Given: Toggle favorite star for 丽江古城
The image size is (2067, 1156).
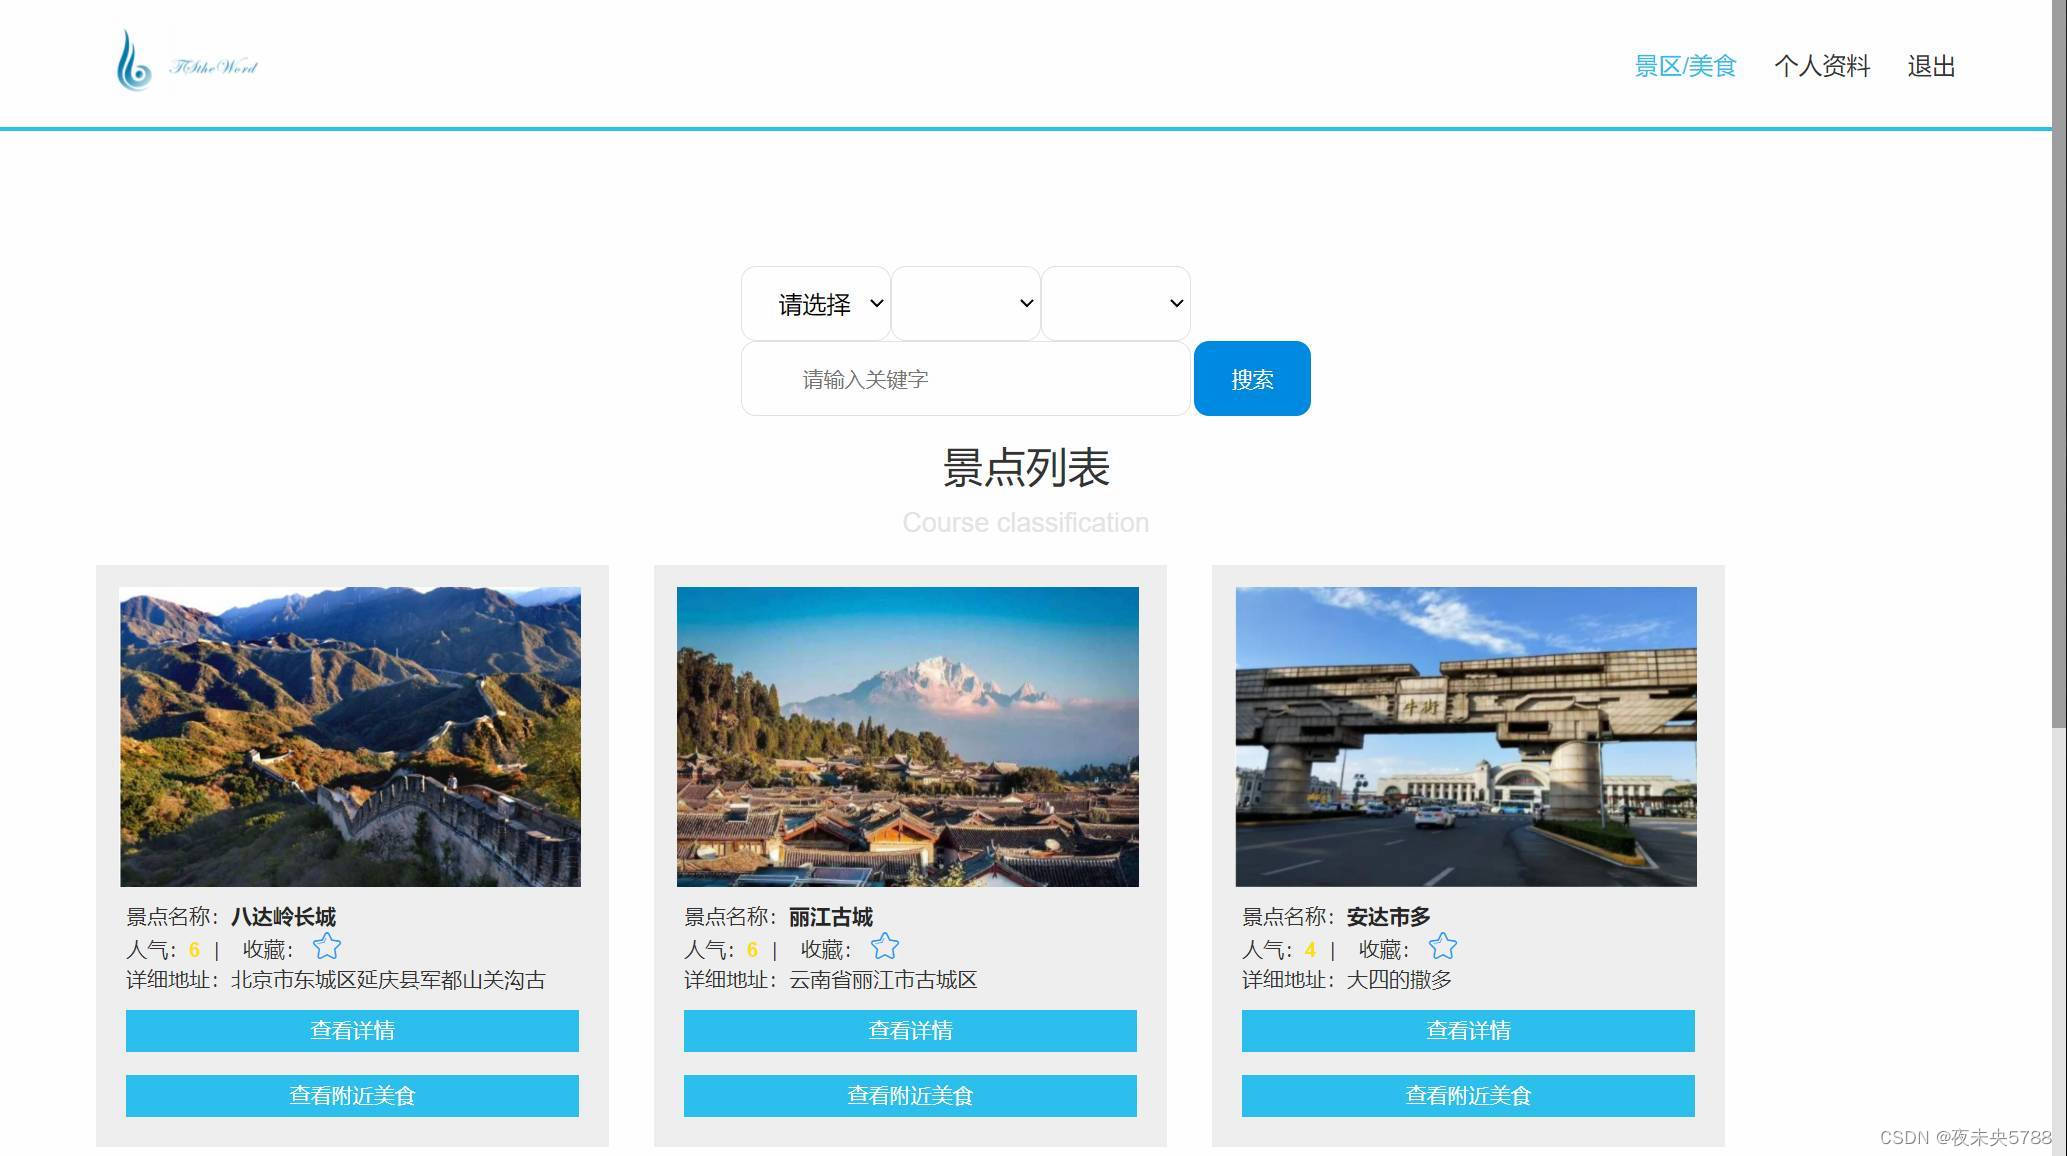Looking at the screenshot, I should tap(885, 946).
